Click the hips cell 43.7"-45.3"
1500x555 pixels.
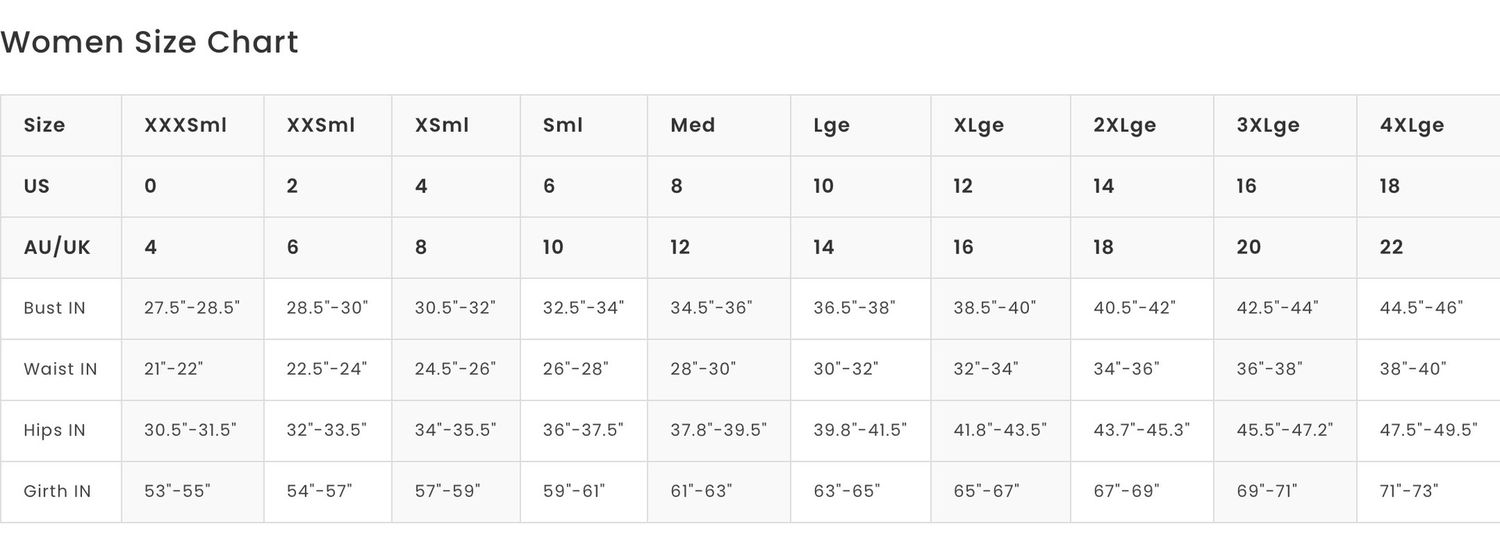pos(1142,430)
